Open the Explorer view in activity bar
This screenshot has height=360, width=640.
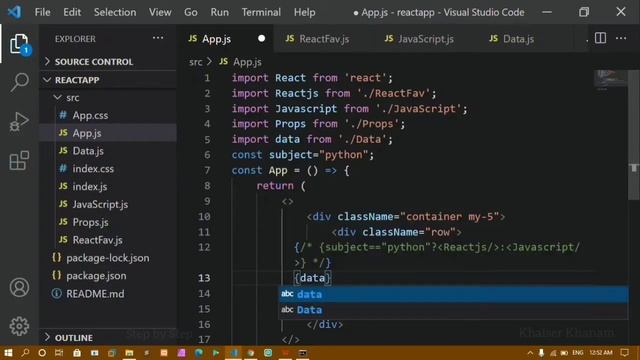[x=19, y=44]
